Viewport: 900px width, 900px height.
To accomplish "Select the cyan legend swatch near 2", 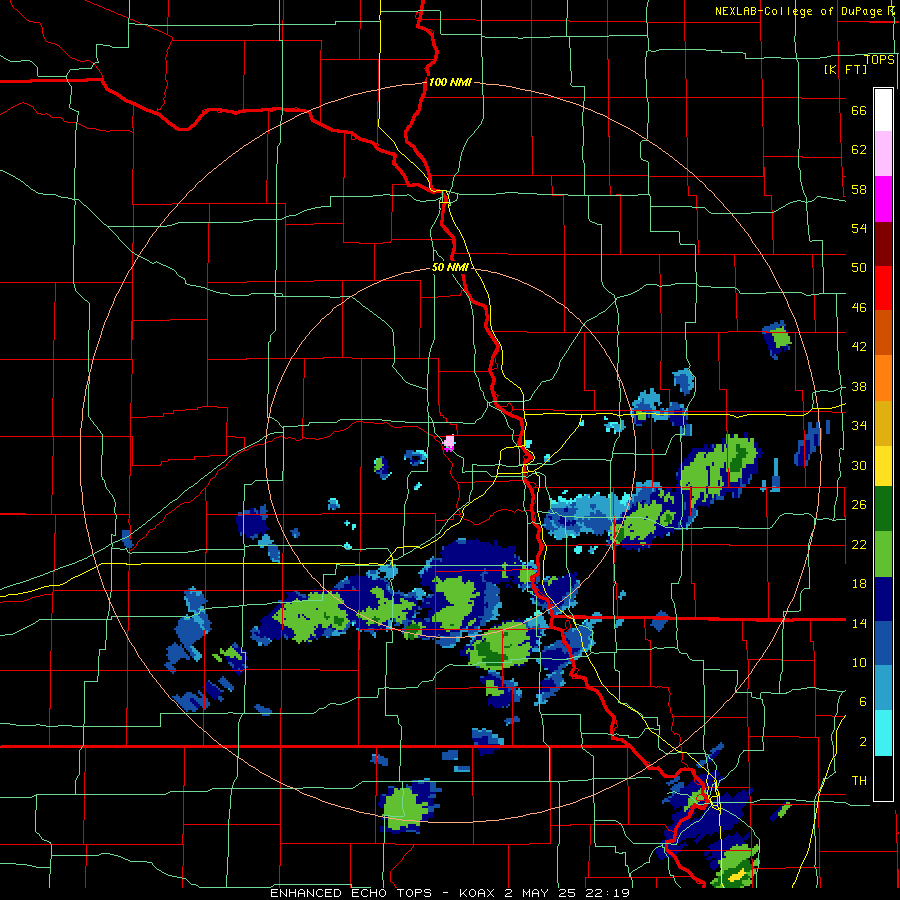I will [883, 733].
